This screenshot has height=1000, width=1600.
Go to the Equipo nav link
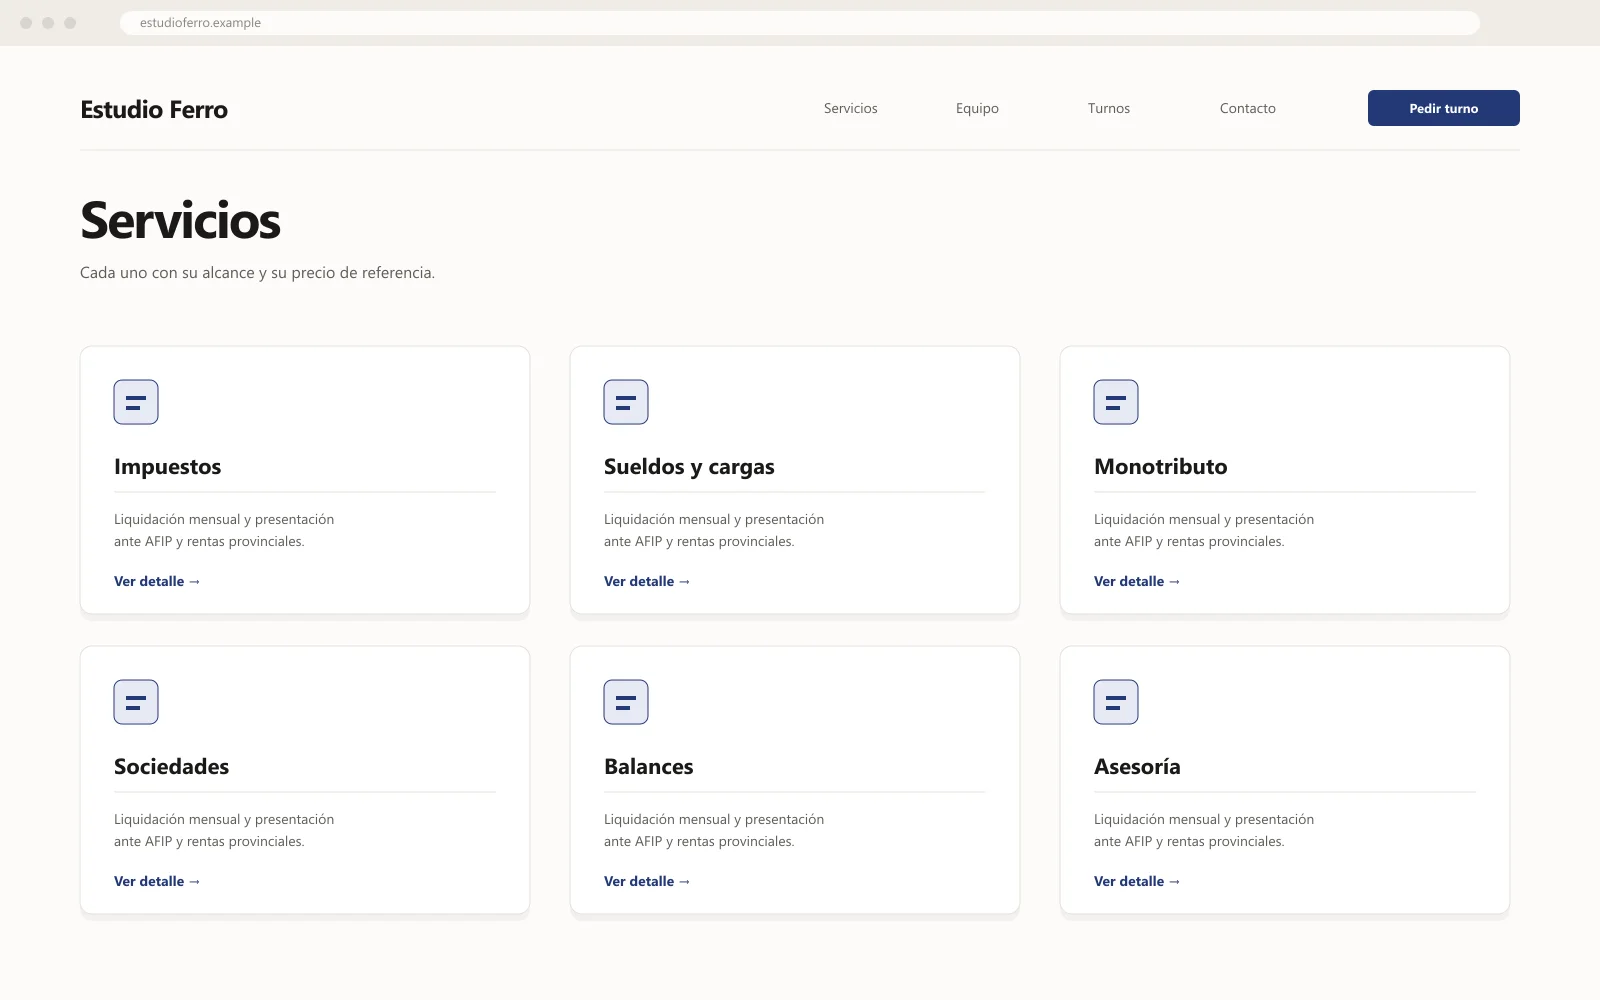coord(977,108)
